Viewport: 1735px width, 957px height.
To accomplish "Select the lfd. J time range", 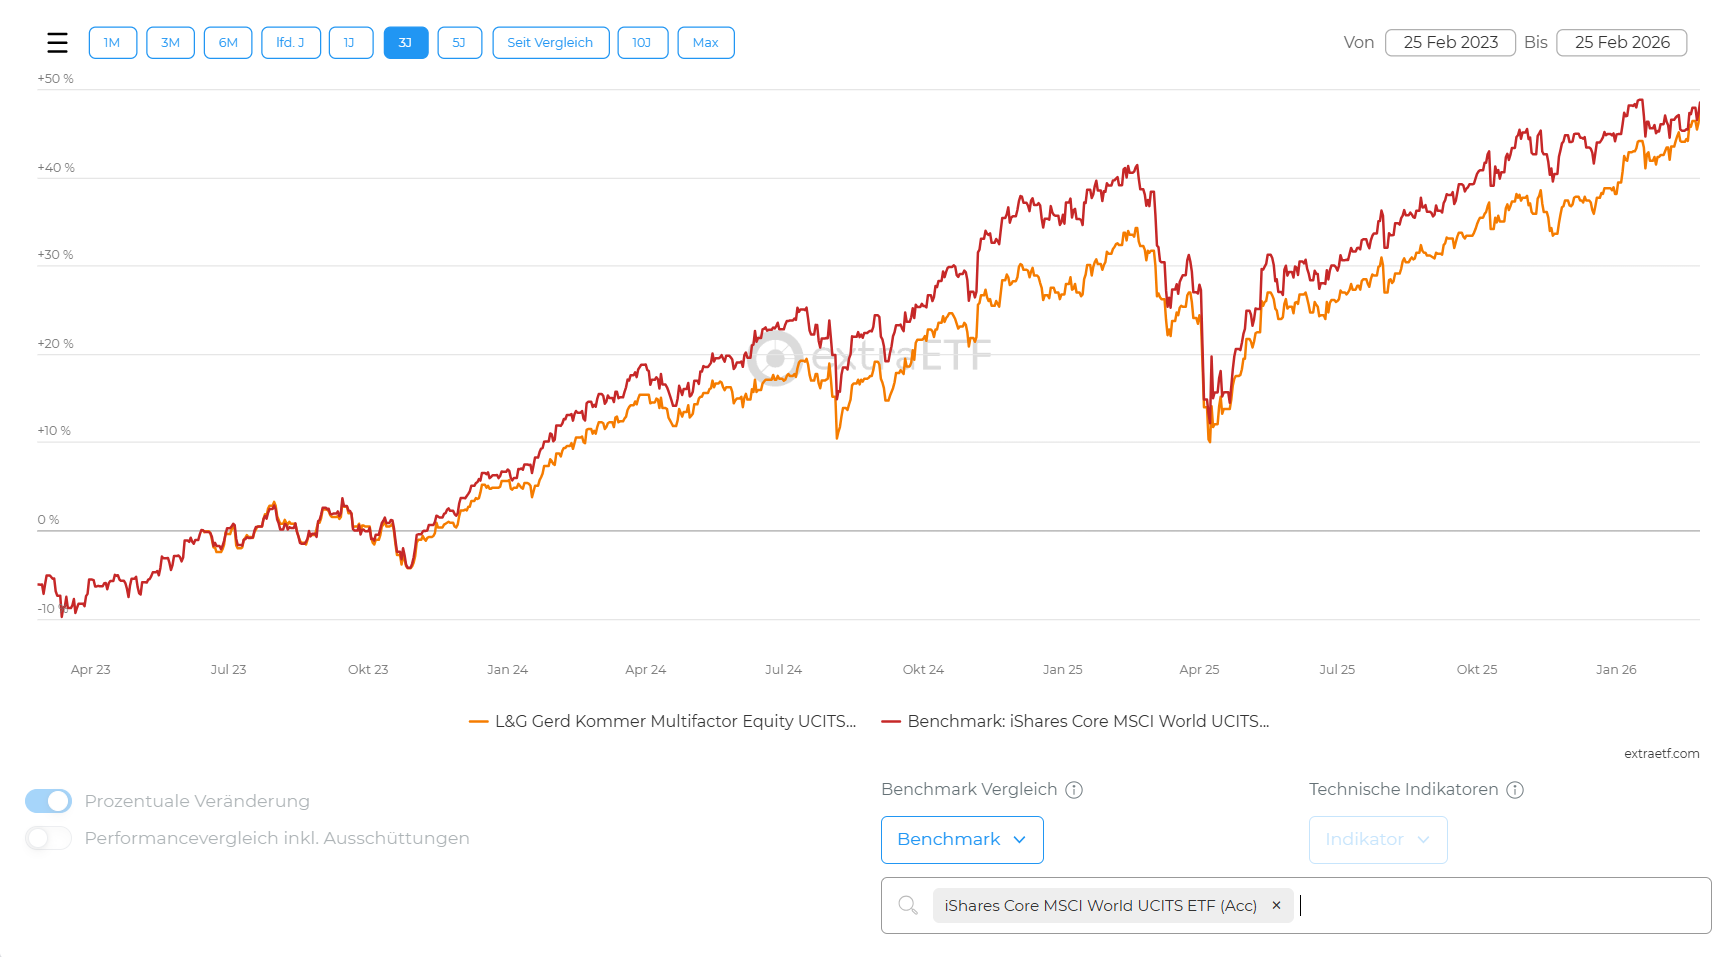I will pos(290,43).
